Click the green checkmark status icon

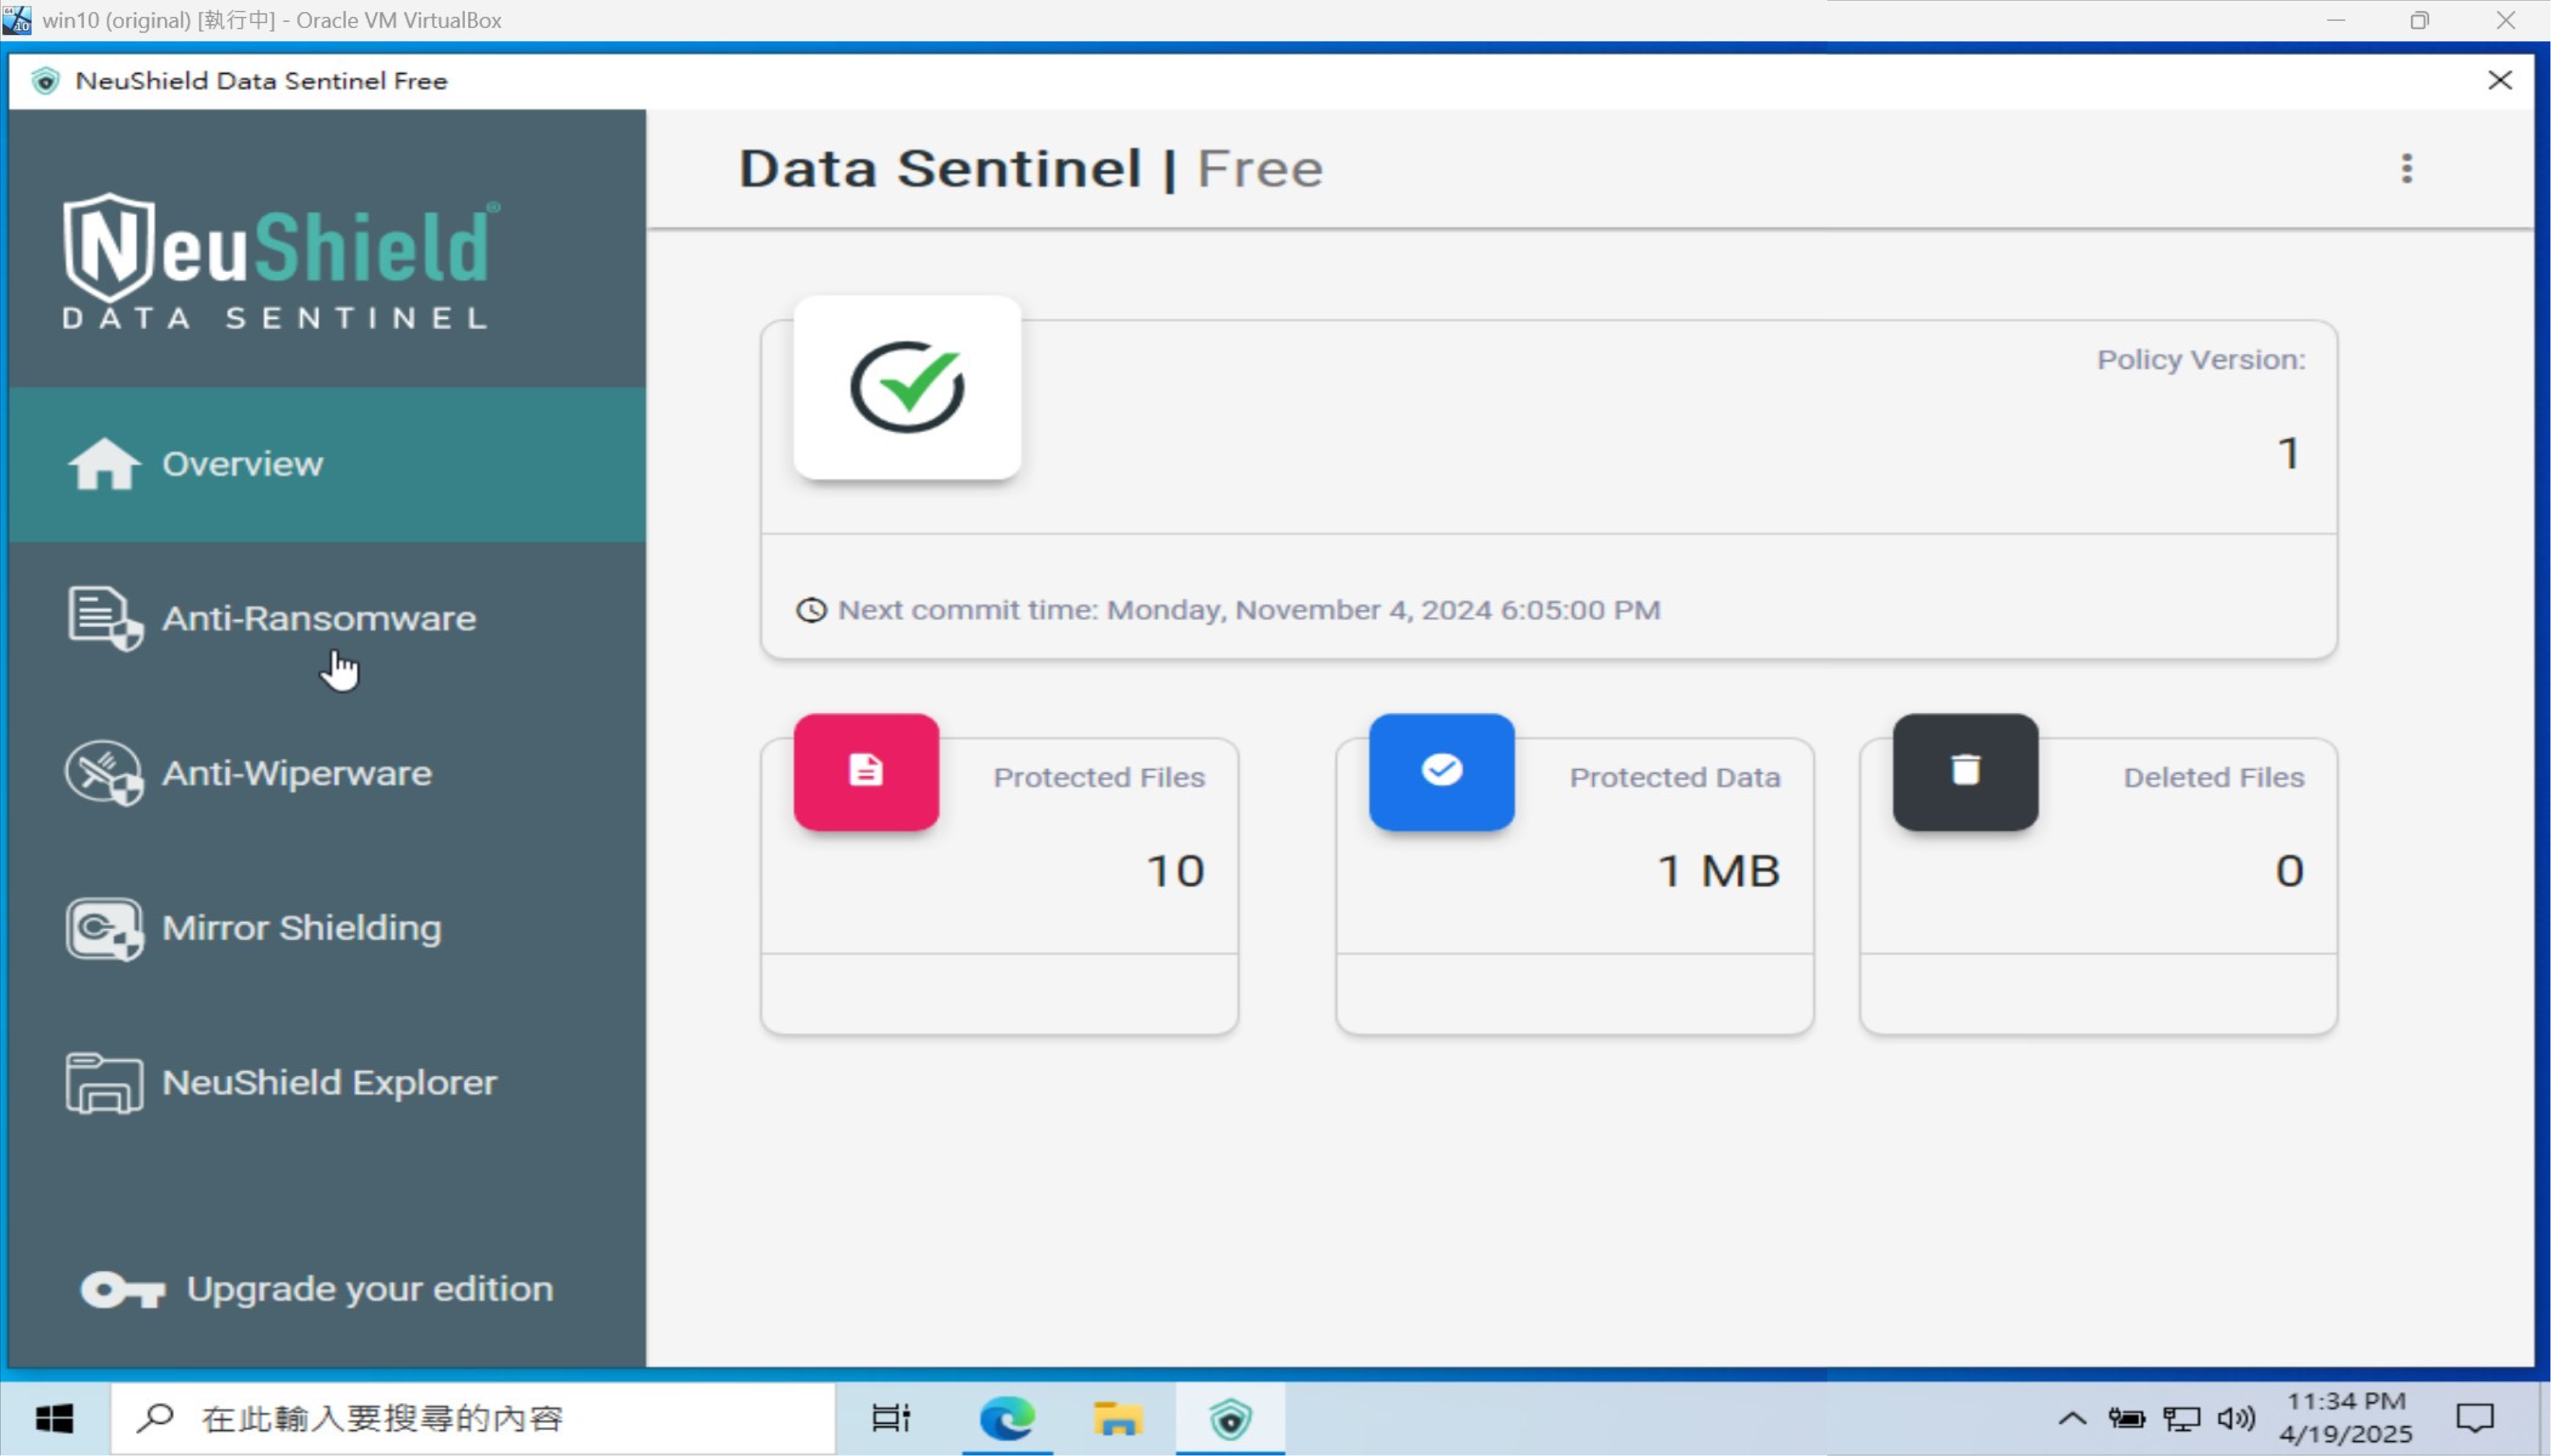(907, 388)
